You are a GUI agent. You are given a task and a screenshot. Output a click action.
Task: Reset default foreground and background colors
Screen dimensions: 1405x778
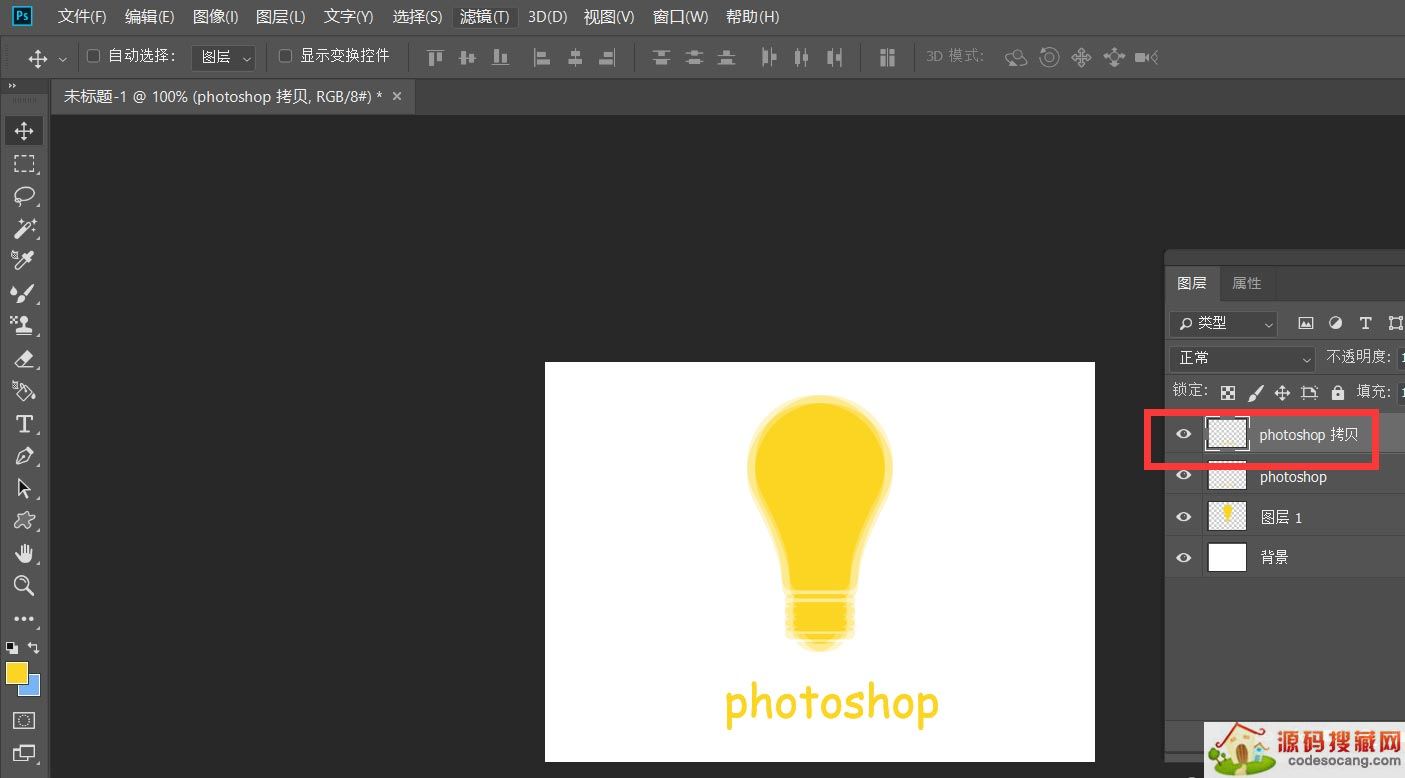coord(12,648)
